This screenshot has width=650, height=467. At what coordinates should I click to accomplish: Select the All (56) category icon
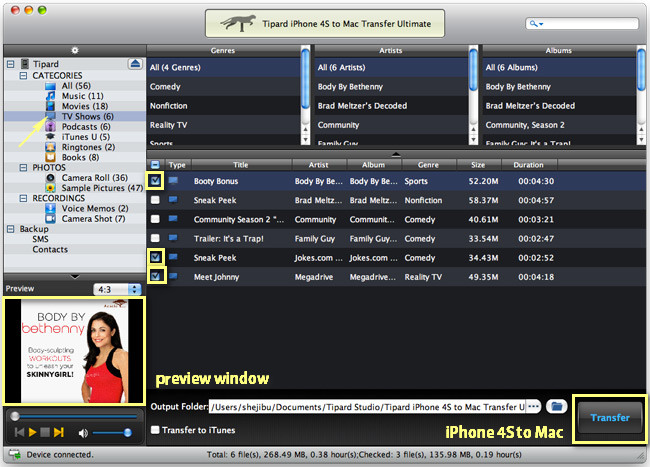point(50,86)
